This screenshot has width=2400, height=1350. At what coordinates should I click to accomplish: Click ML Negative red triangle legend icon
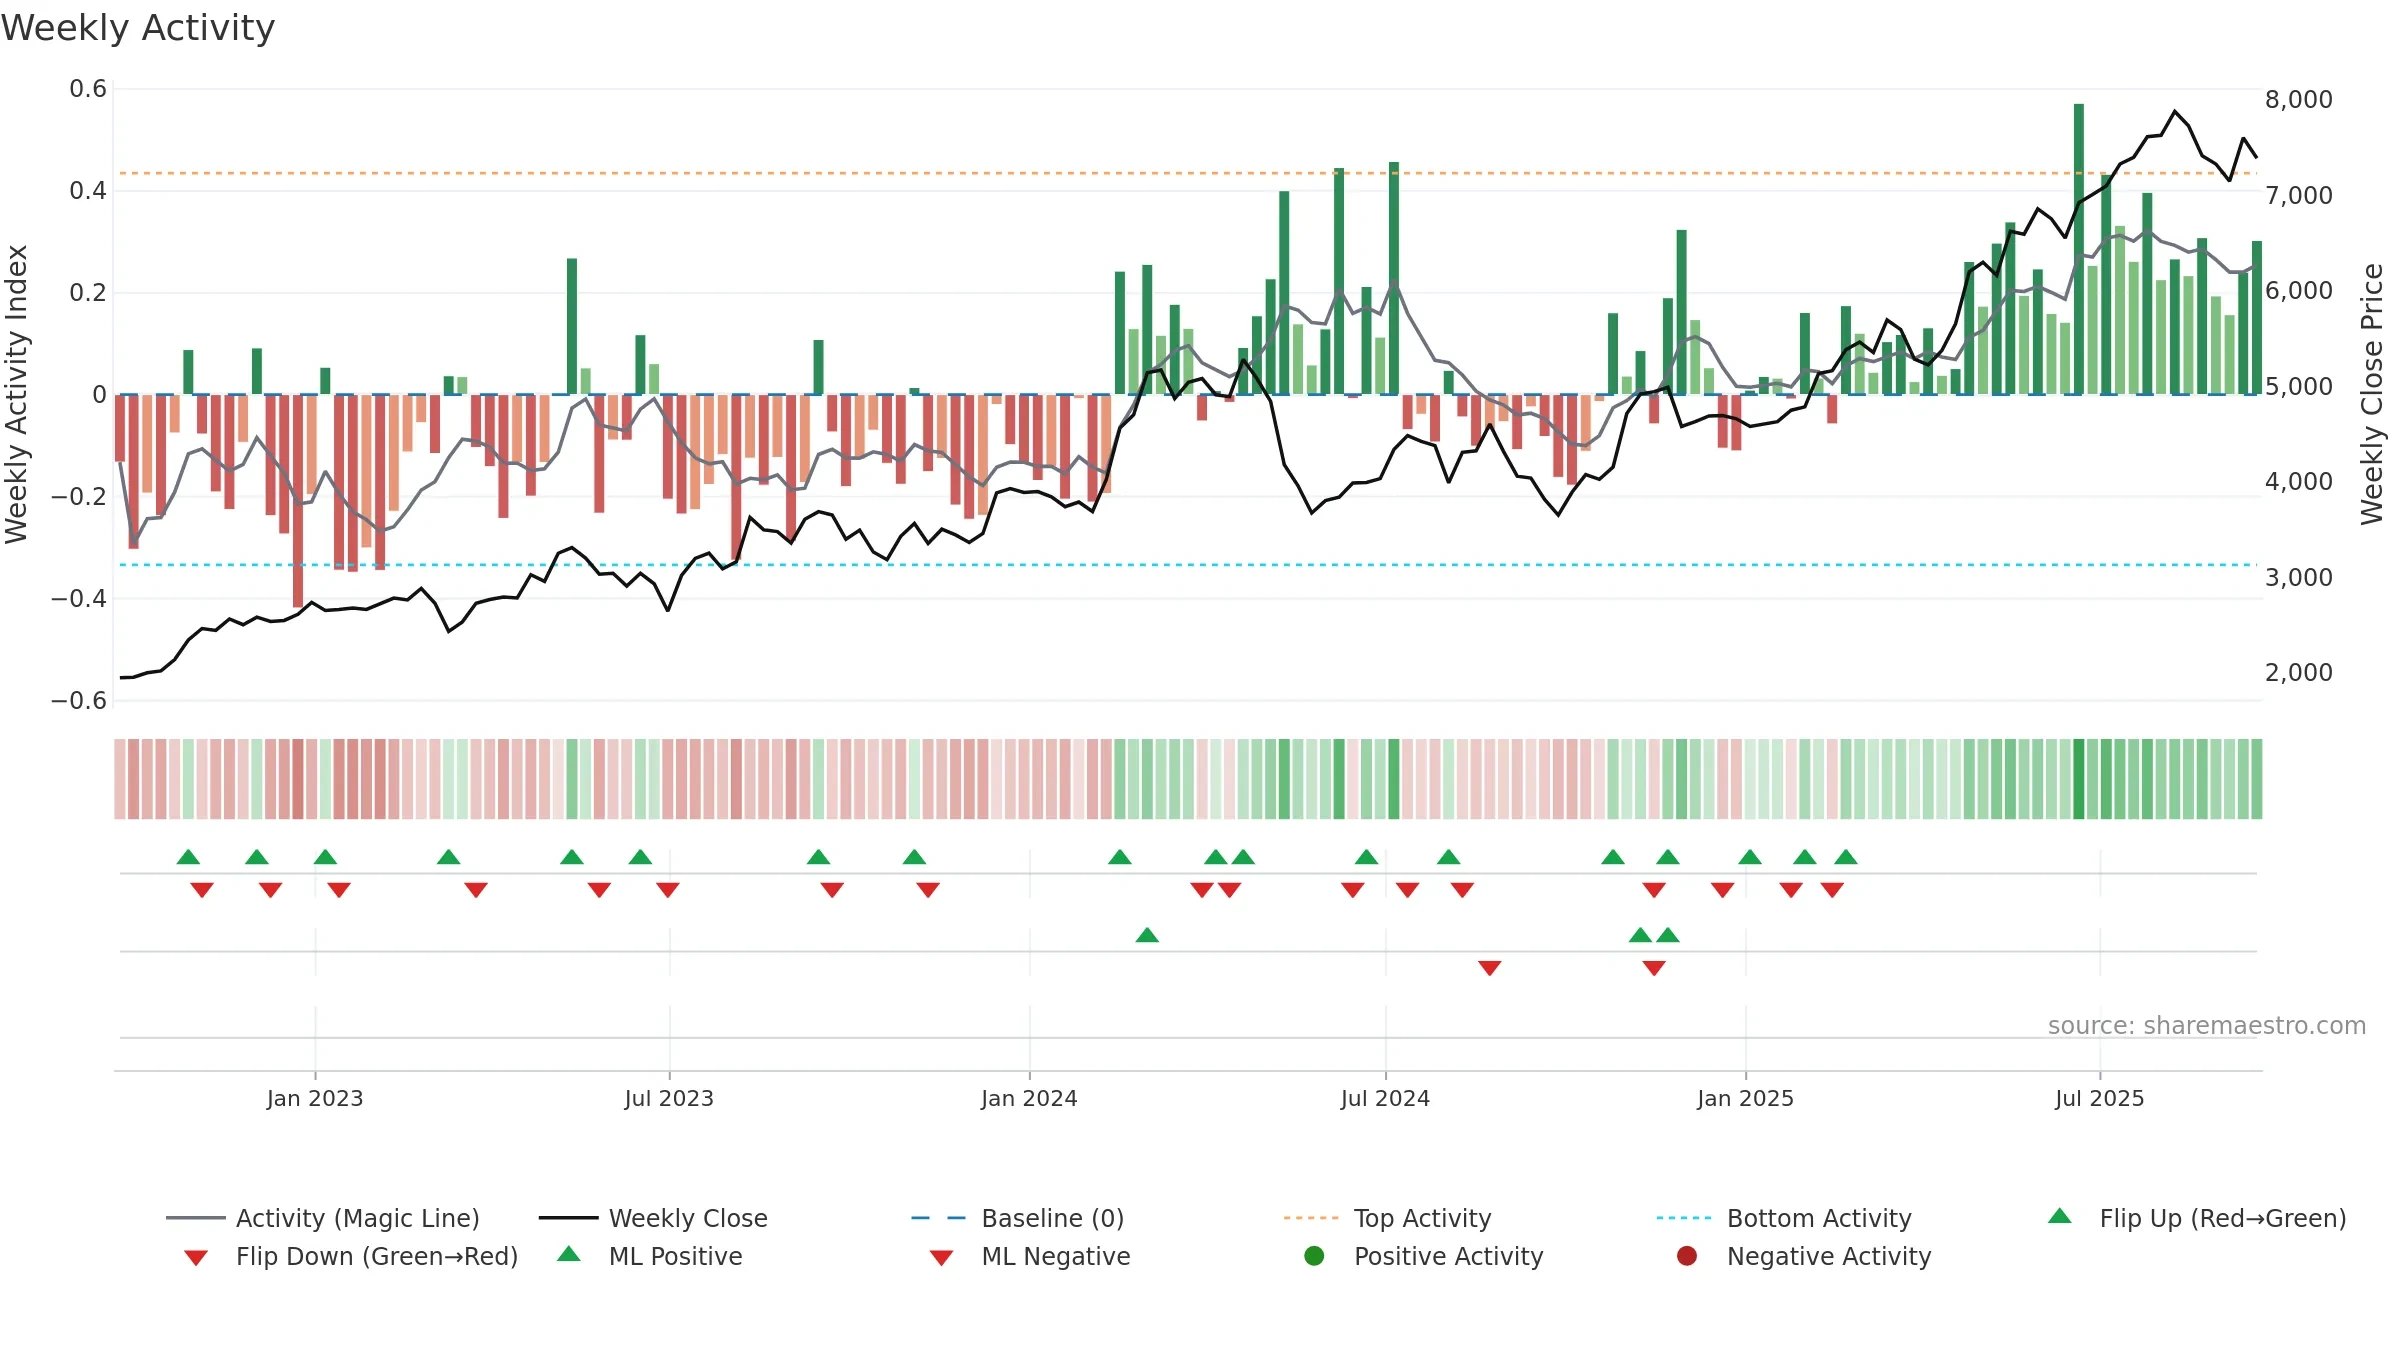(941, 1258)
